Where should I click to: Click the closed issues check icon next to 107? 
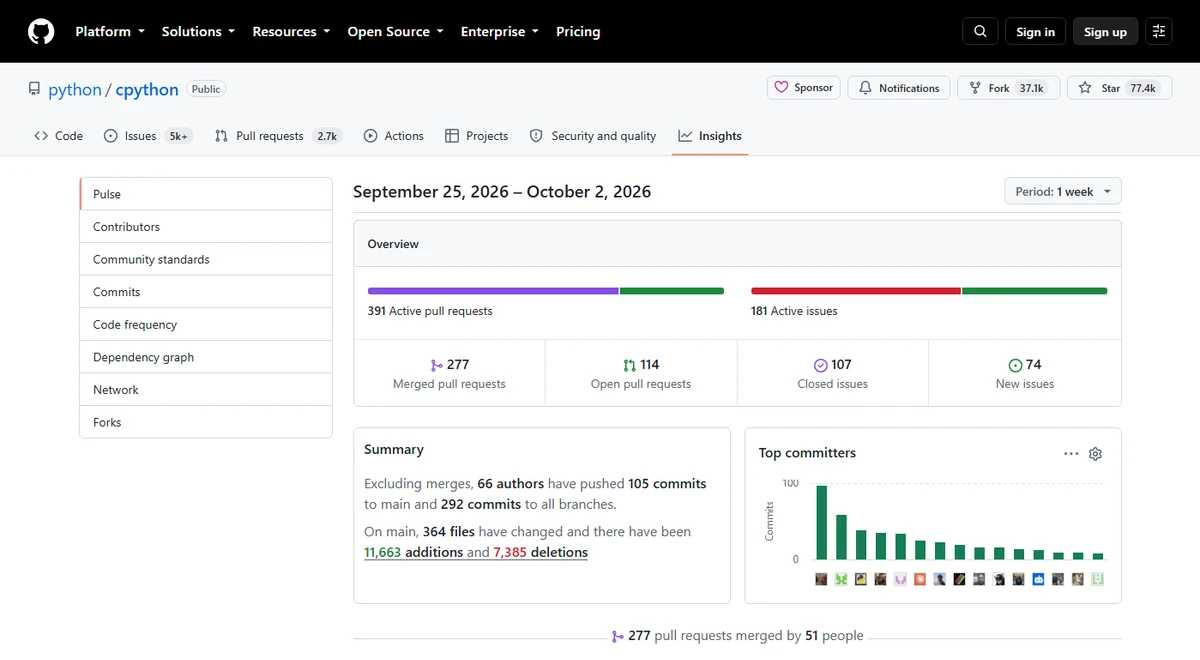coord(821,365)
